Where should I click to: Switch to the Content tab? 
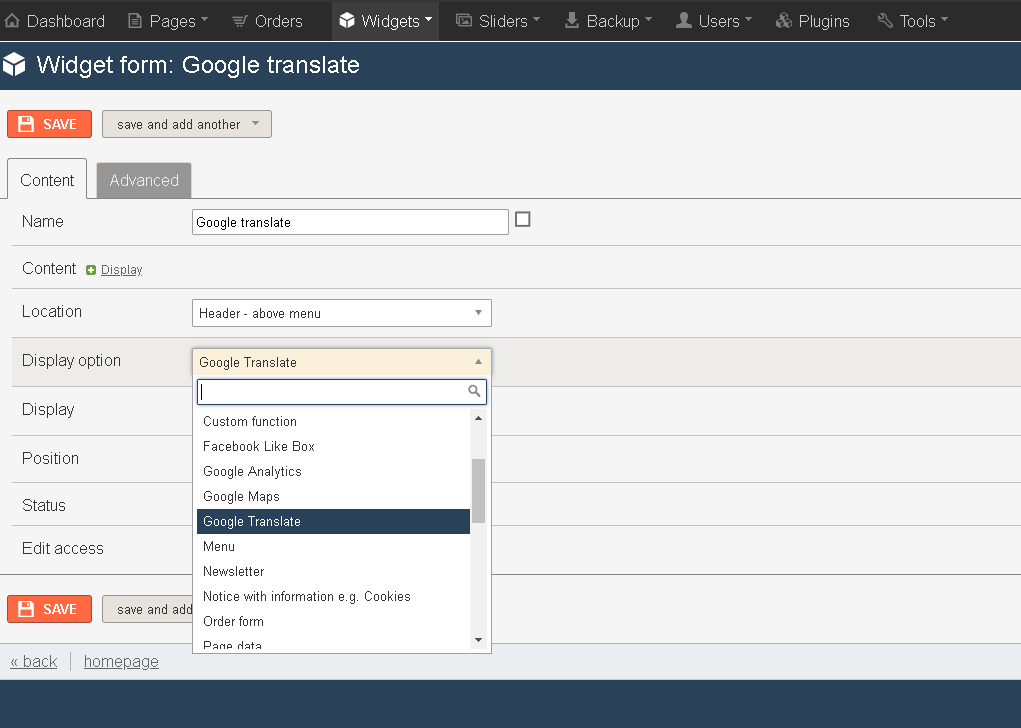[47, 180]
